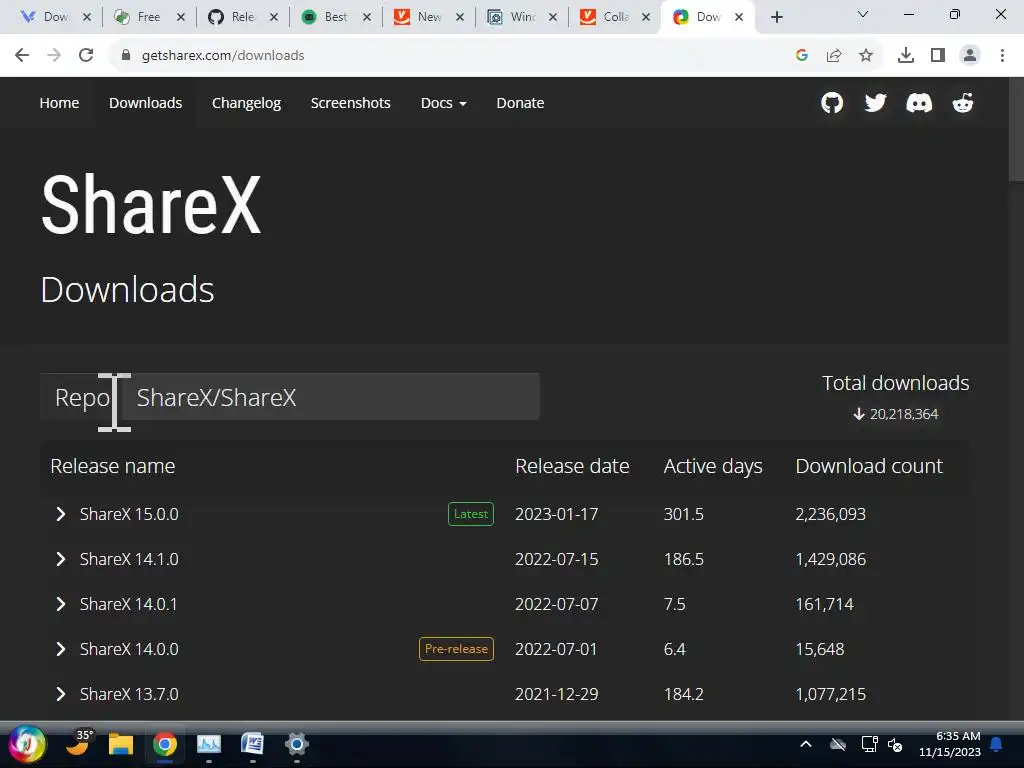Open Chrome three-dot menu
This screenshot has width=1024, height=768.
tap(1002, 55)
